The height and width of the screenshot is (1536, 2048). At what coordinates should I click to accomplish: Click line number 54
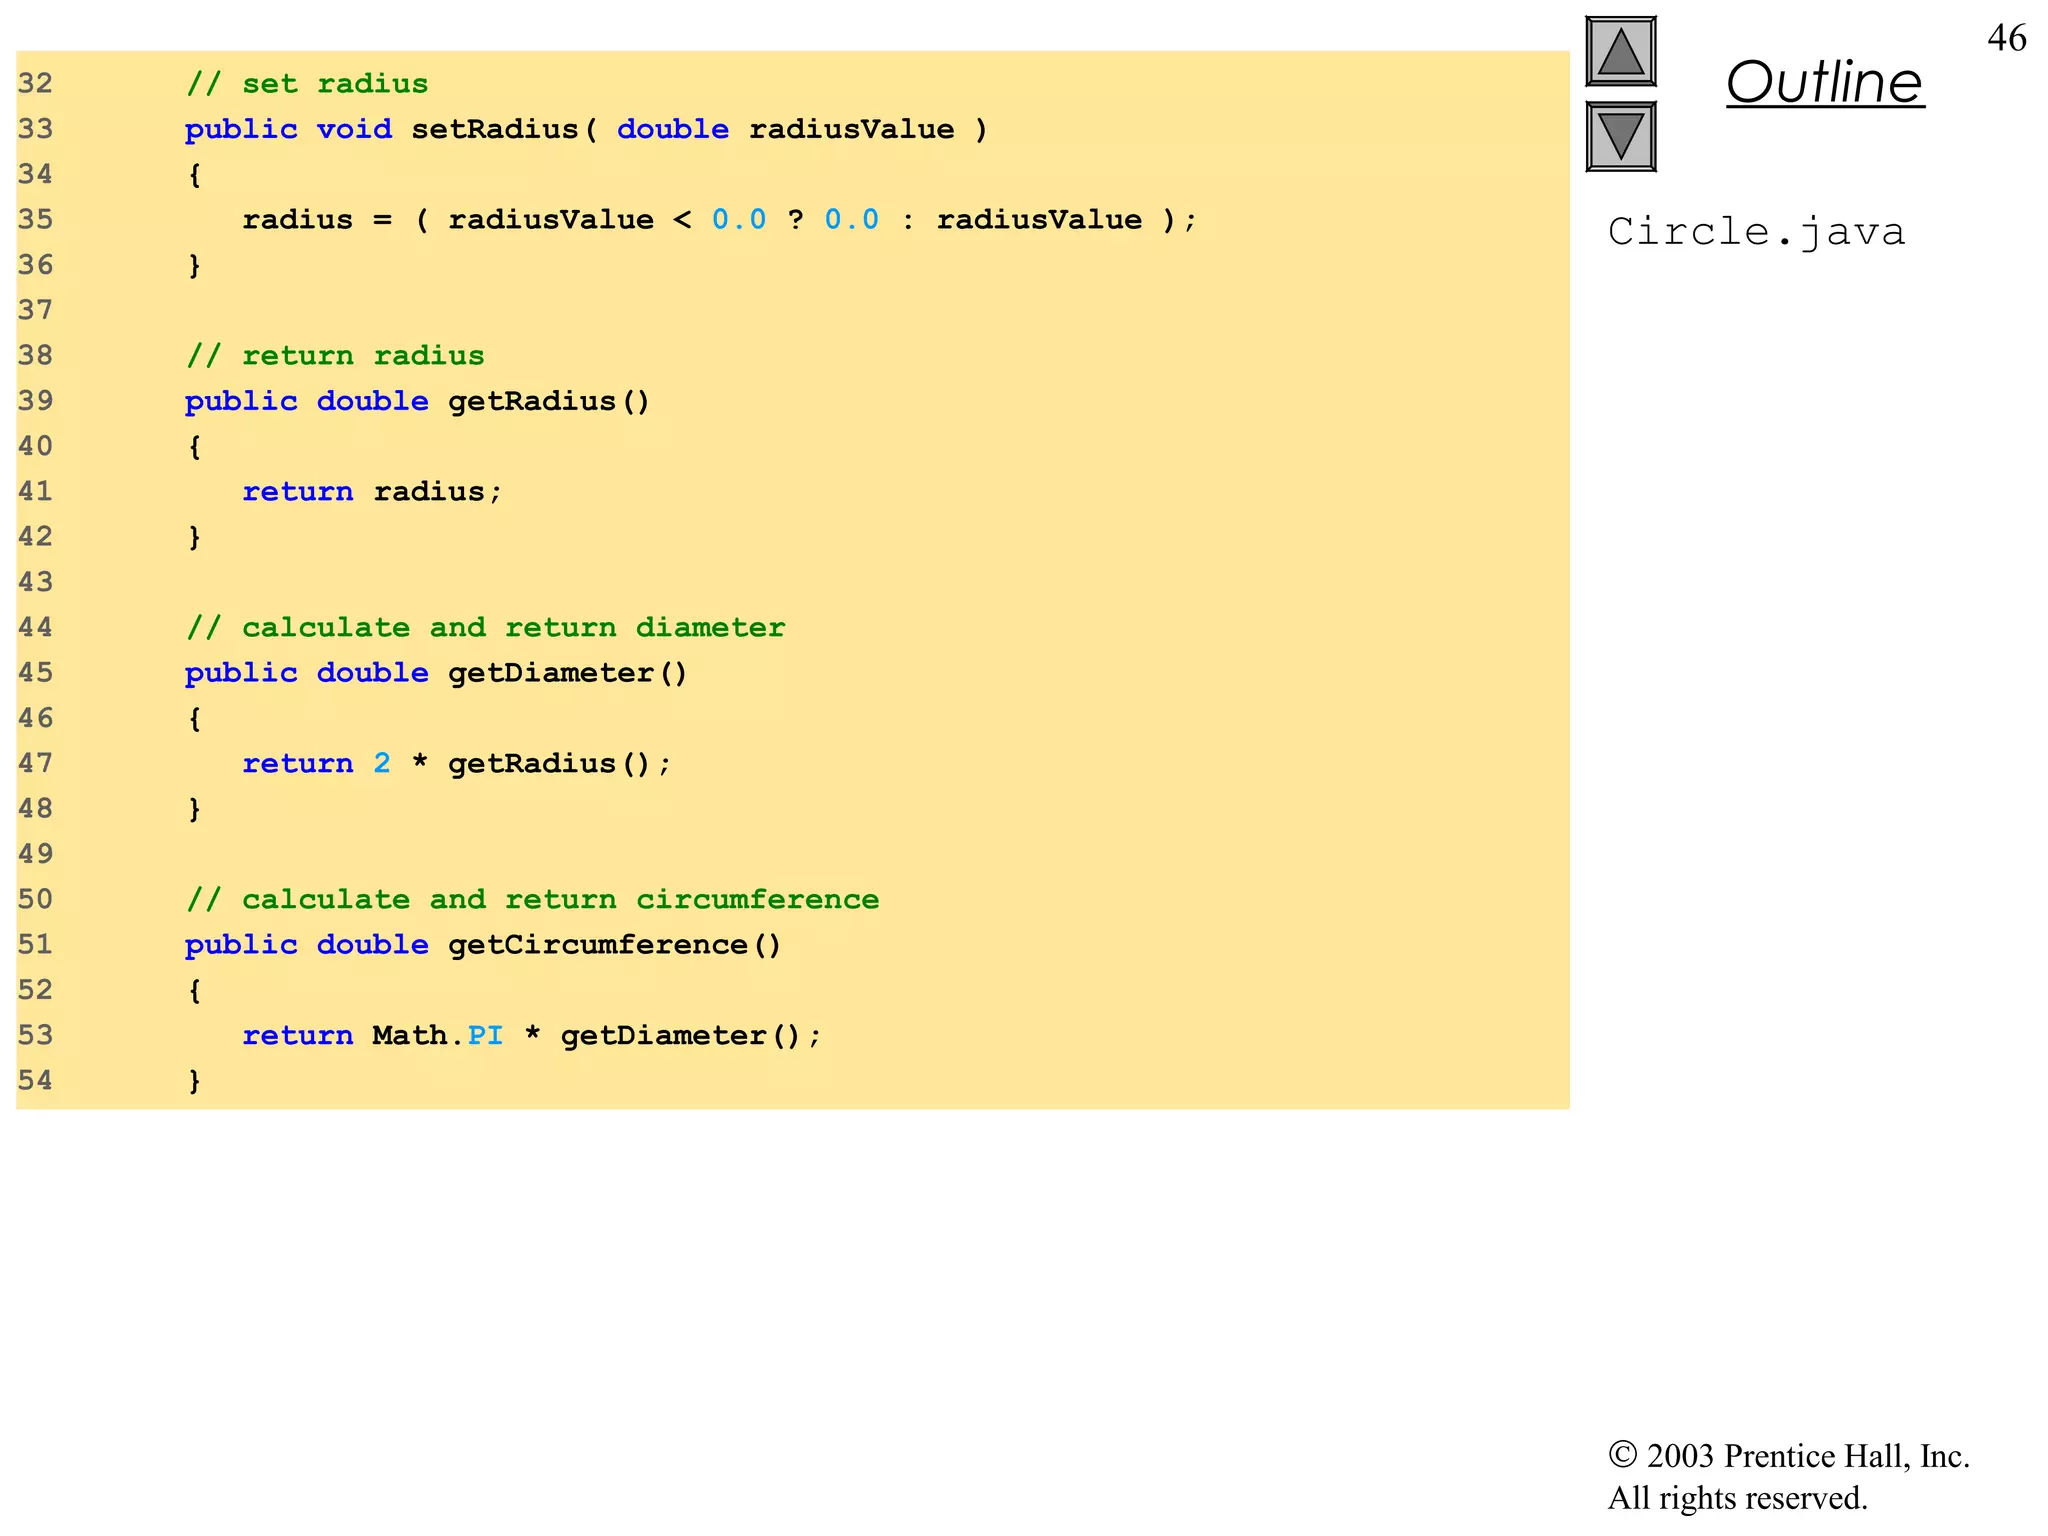pos(35,1081)
